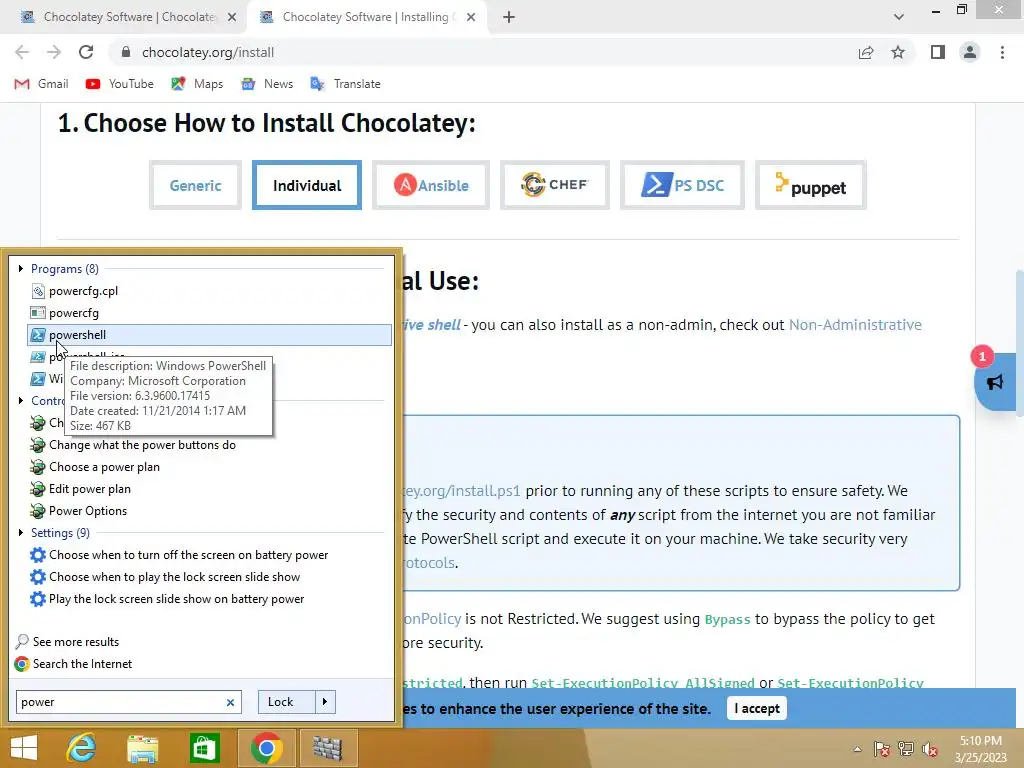Open Choose a power plan
The height and width of the screenshot is (768, 1024).
[x=104, y=467]
